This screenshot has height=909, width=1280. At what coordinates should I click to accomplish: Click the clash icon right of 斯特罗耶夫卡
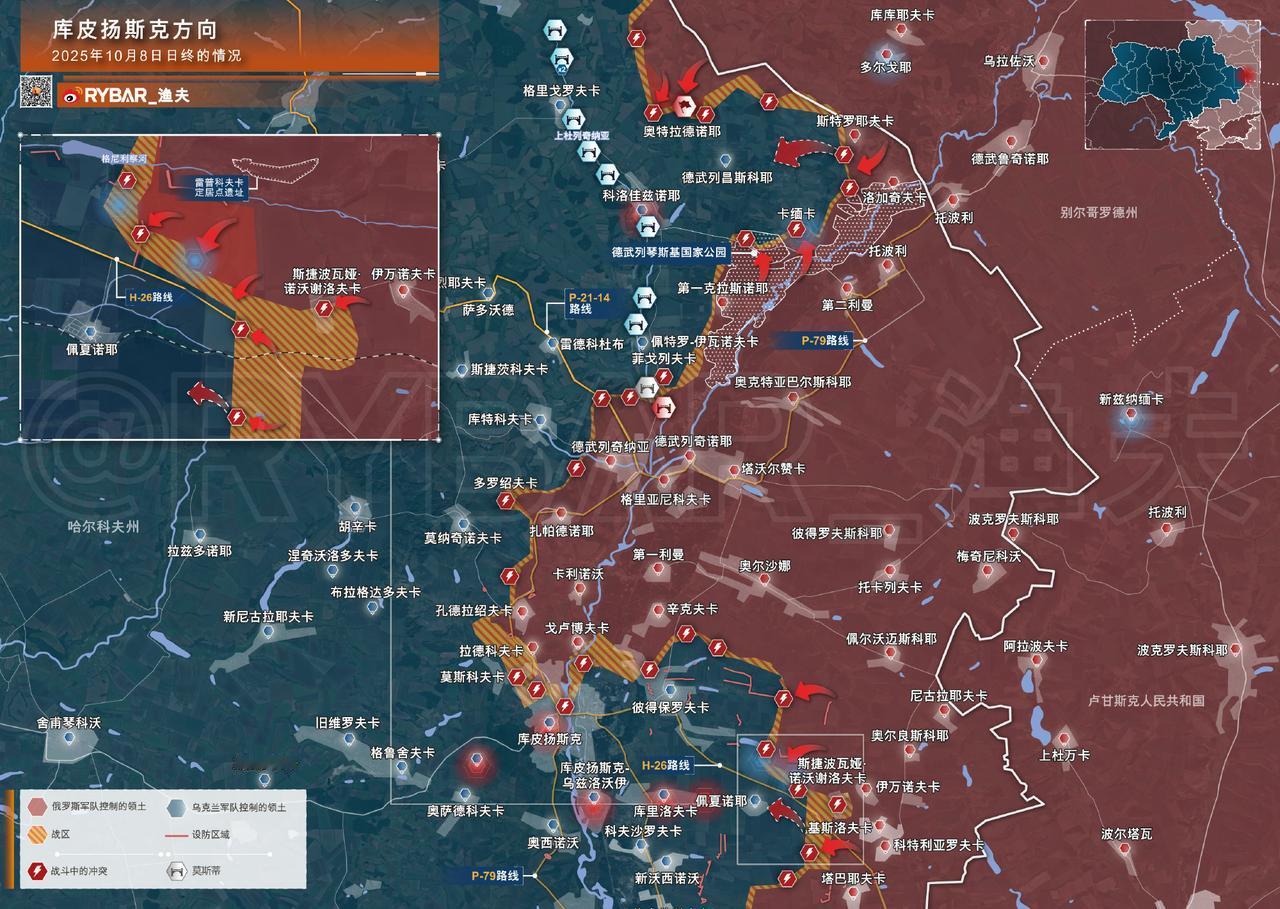pos(844,154)
